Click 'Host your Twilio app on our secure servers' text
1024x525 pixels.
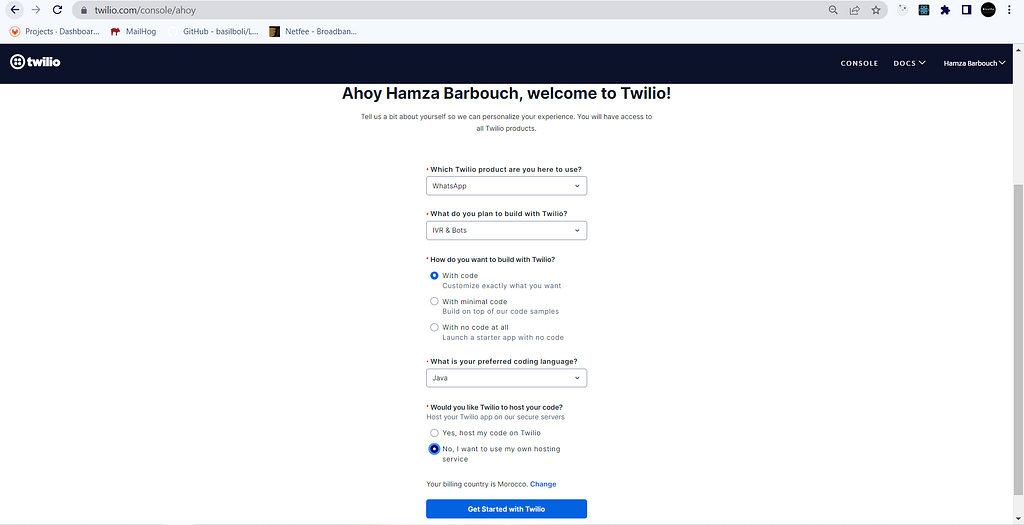click(x=496, y=417)
